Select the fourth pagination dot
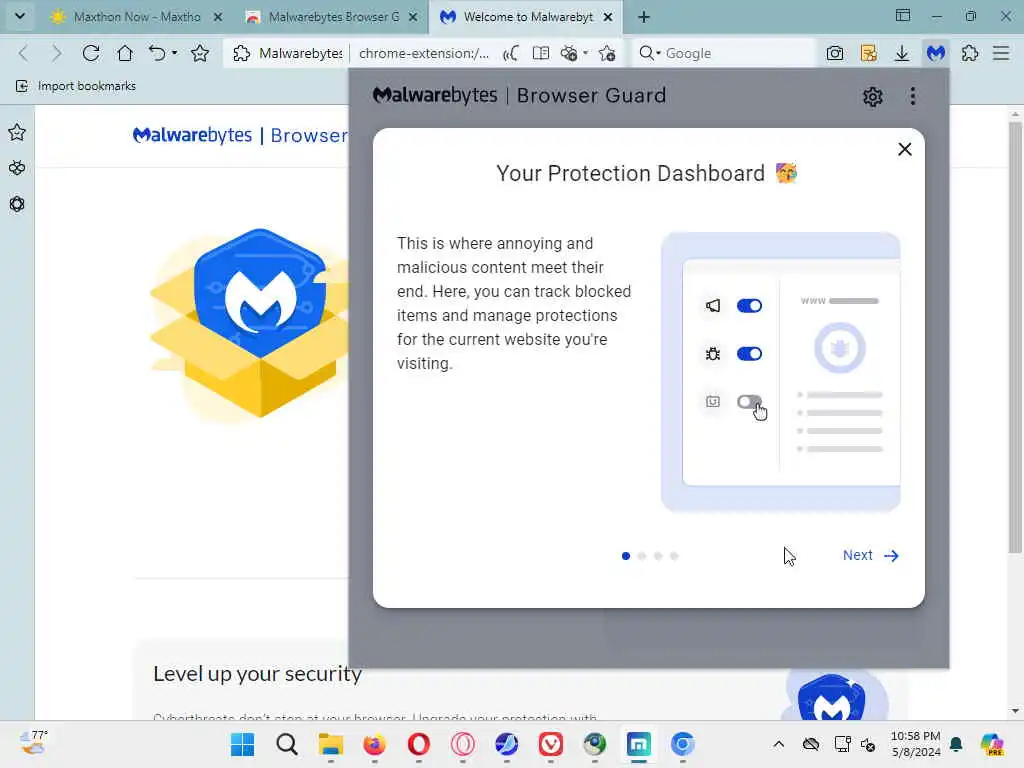This screenshot has height=768, width=1024. click(675, 556)
